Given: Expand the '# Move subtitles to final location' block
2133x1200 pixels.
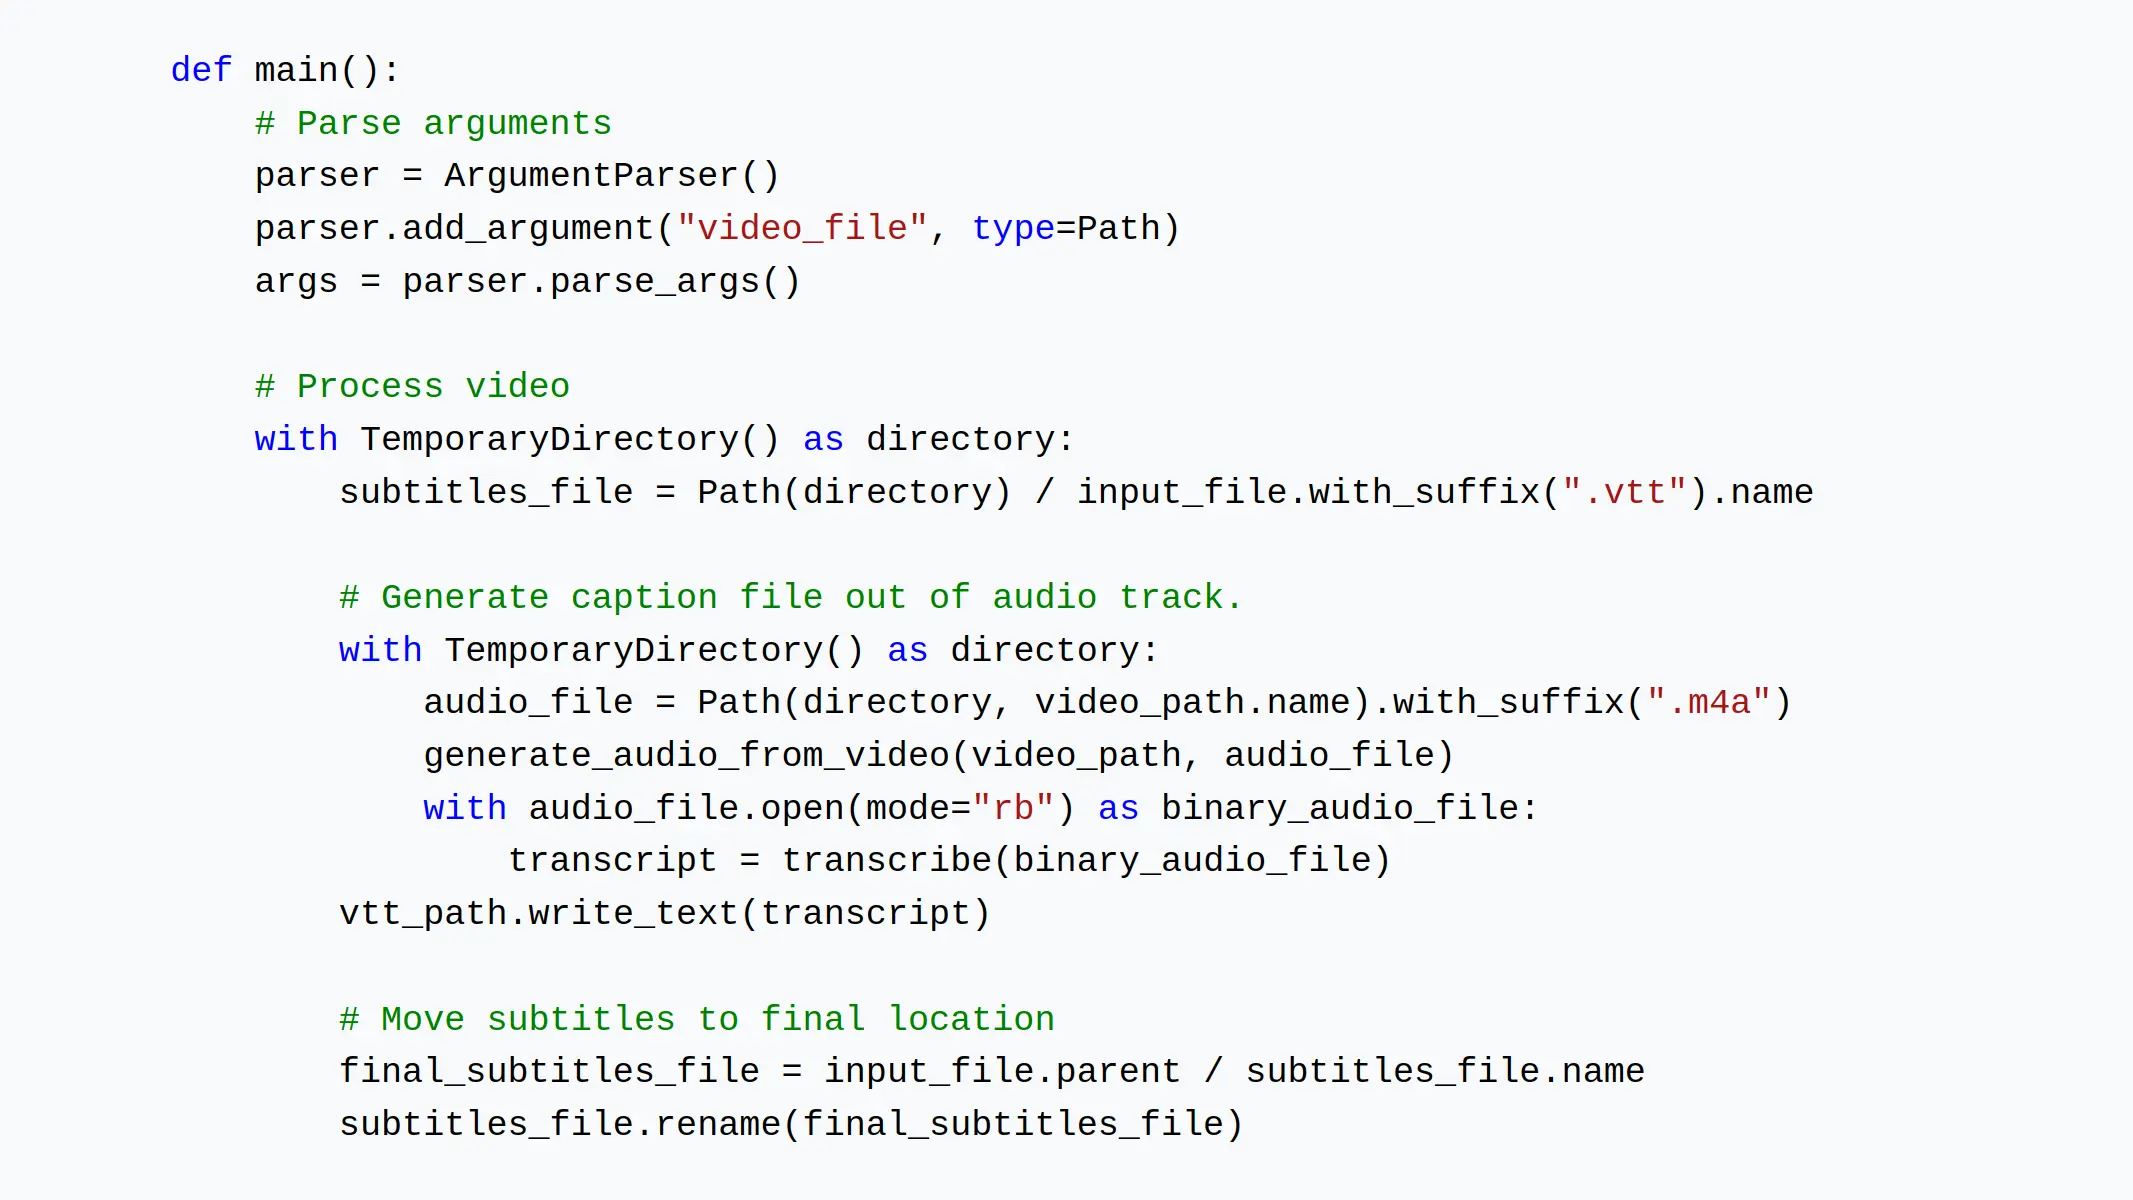Looking at the screenshot, I should coord(696,1018).
